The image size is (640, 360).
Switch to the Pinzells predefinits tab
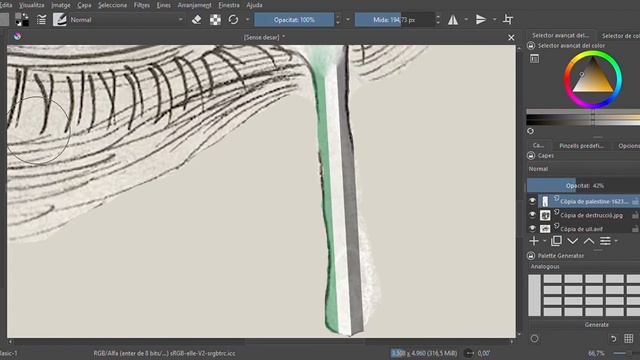(x=581, y=146)
